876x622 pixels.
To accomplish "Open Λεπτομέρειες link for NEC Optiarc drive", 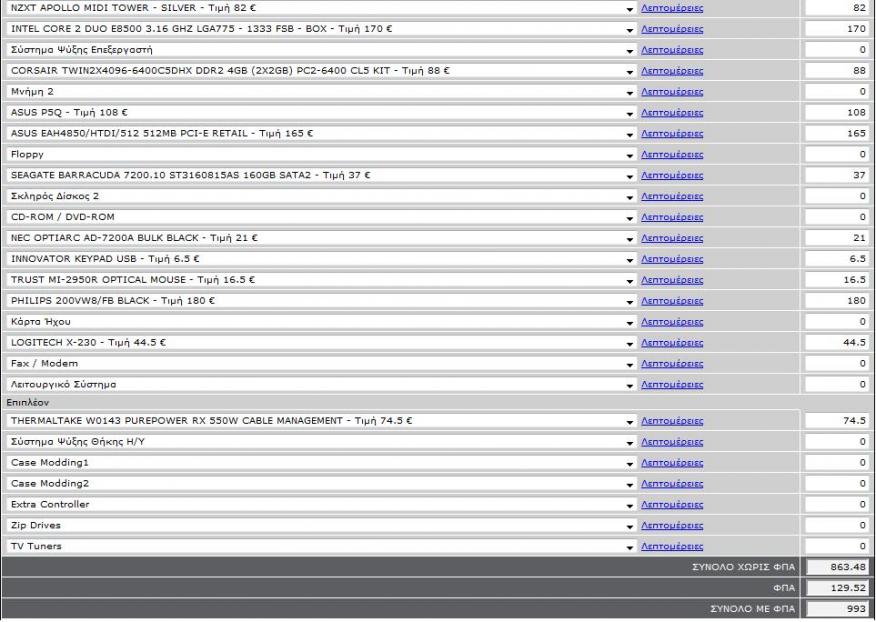I will (672, 238).
